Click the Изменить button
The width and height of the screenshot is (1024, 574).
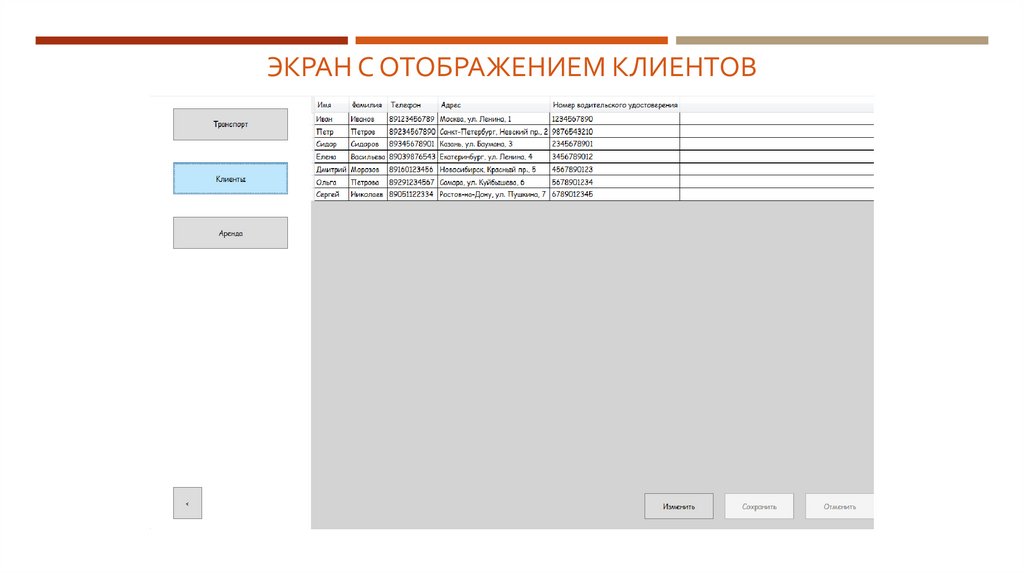[679, 506]
